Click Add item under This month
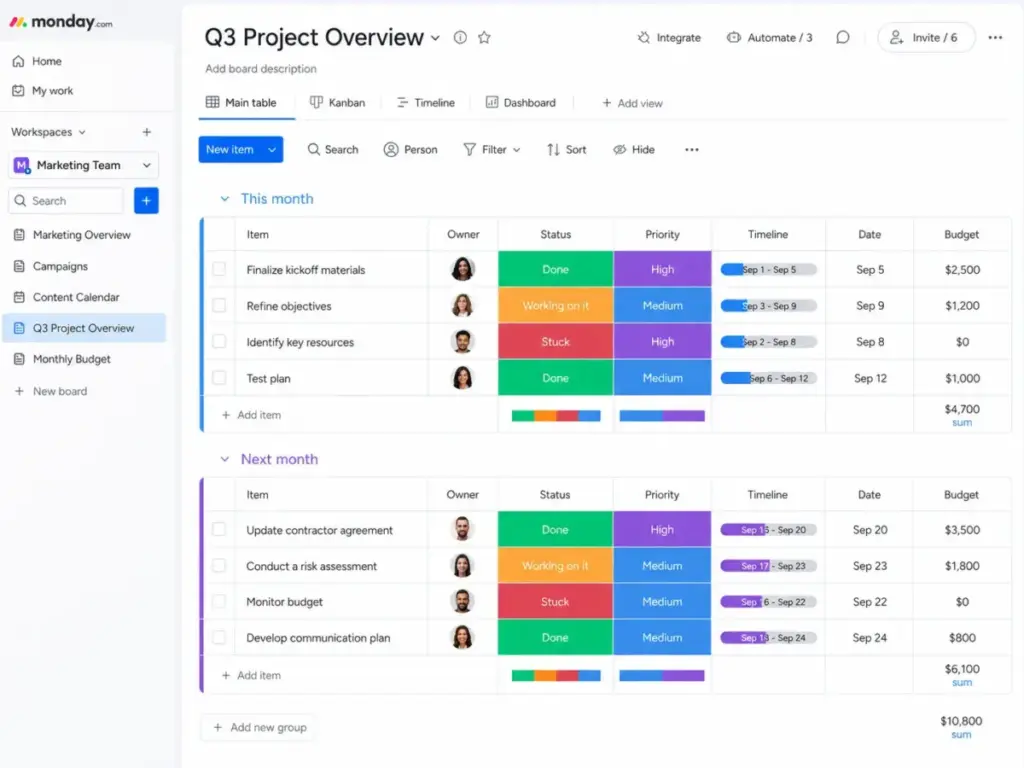The image size is (1024, 768). click(251, 415)
